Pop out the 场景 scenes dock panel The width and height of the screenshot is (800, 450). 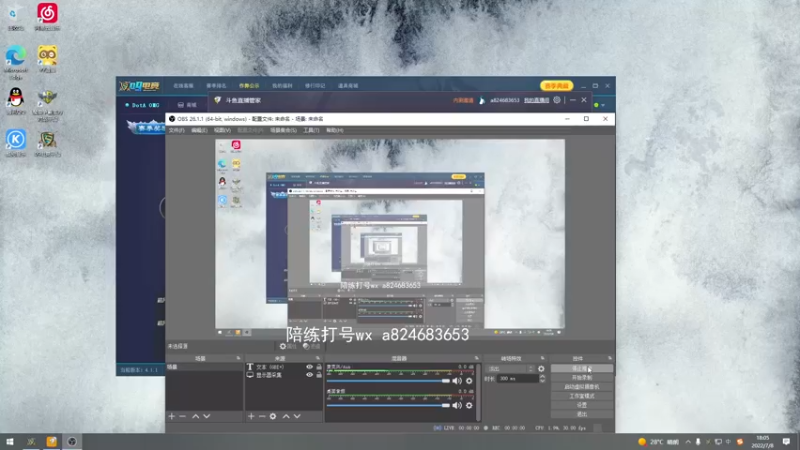(x=238, y=358)
